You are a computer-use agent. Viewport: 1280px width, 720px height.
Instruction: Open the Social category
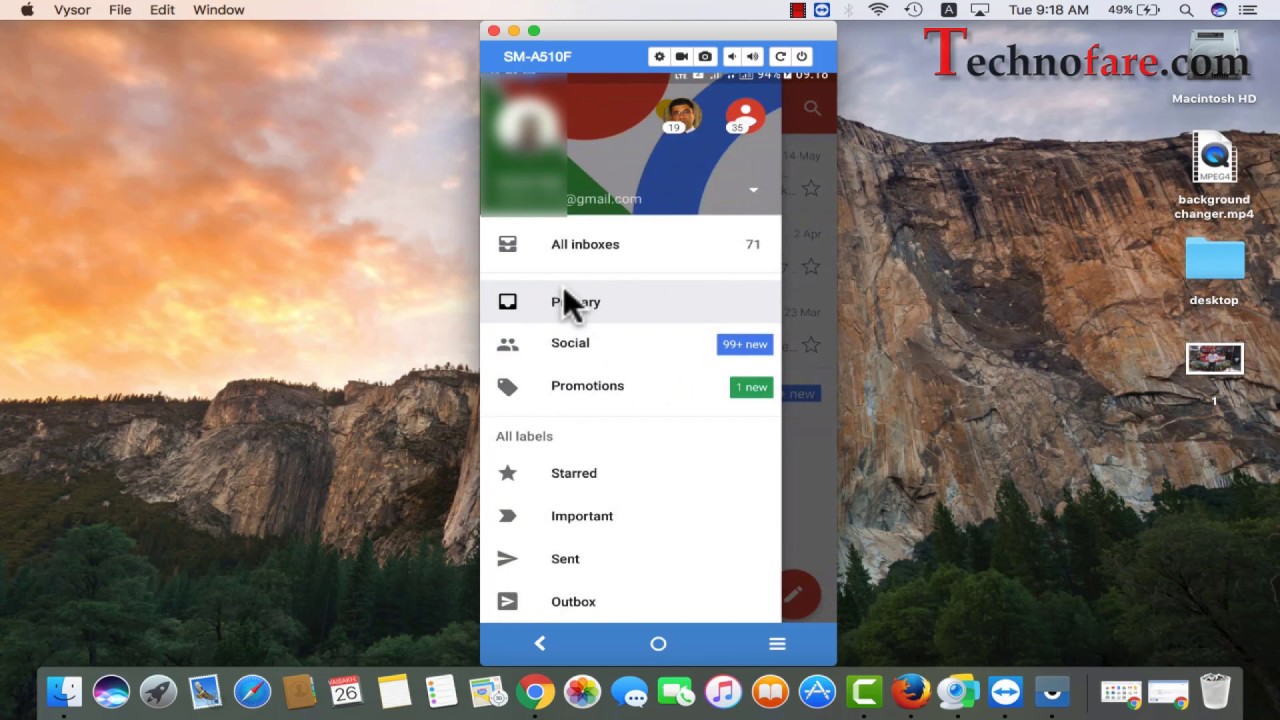(x=630, y=343)
